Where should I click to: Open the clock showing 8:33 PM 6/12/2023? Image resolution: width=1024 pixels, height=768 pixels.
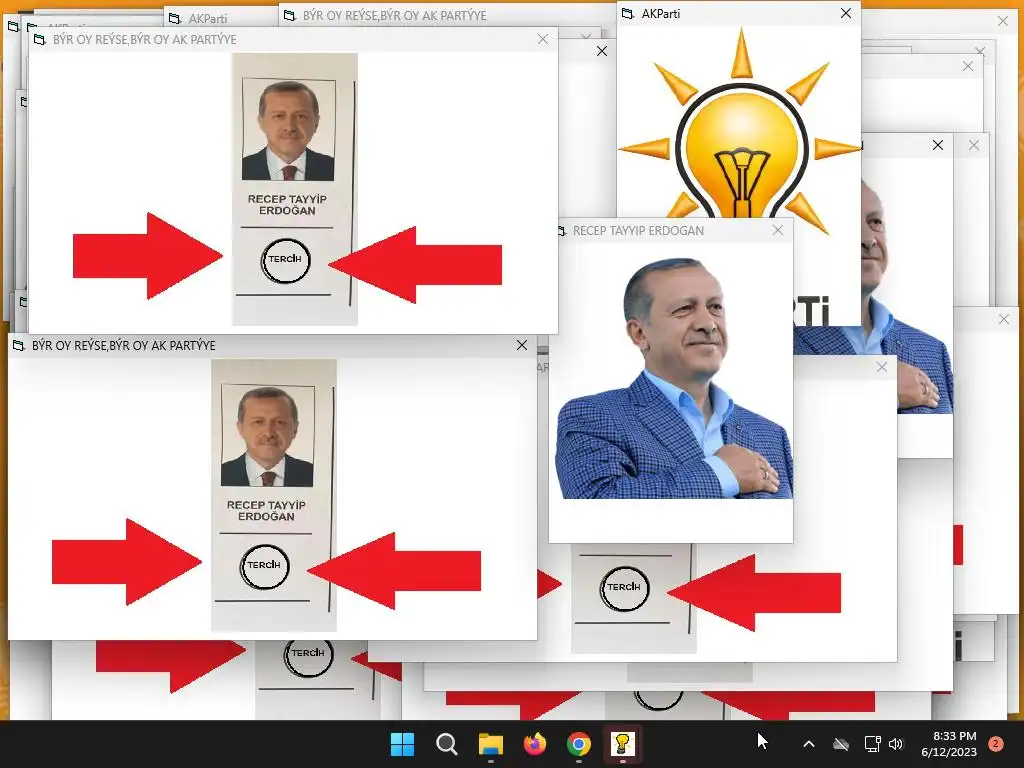tap(949, 744)
